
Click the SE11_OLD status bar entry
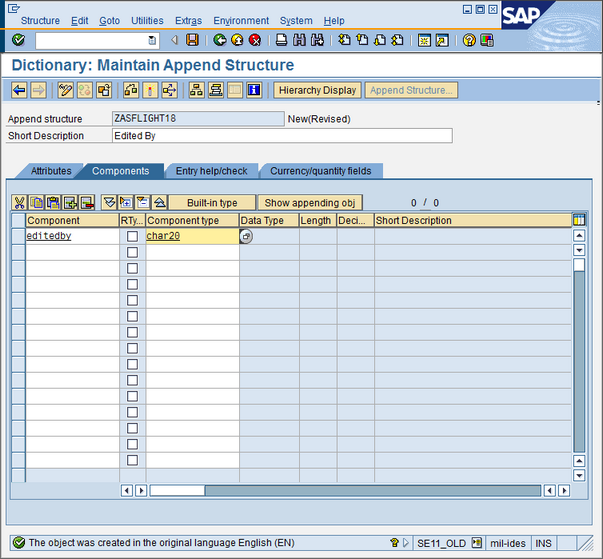click(441, 543)
